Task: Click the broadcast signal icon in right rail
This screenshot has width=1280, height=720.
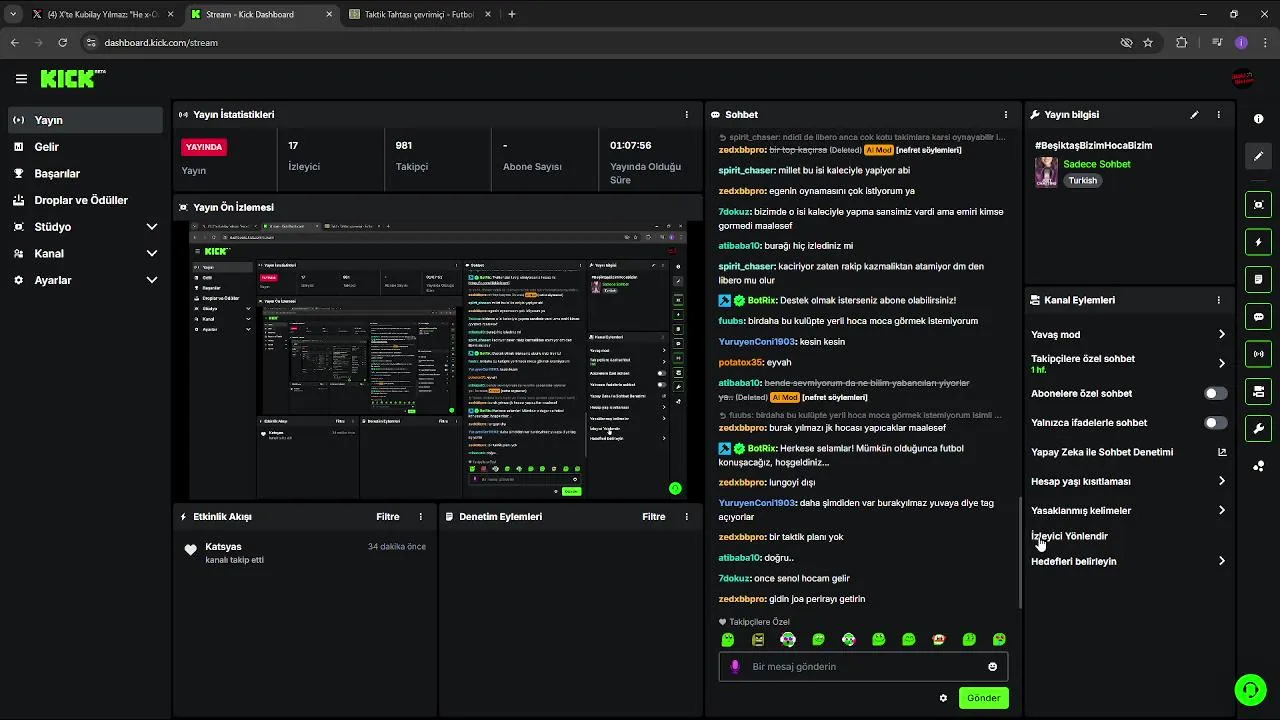Action: tap(1258, 354)
